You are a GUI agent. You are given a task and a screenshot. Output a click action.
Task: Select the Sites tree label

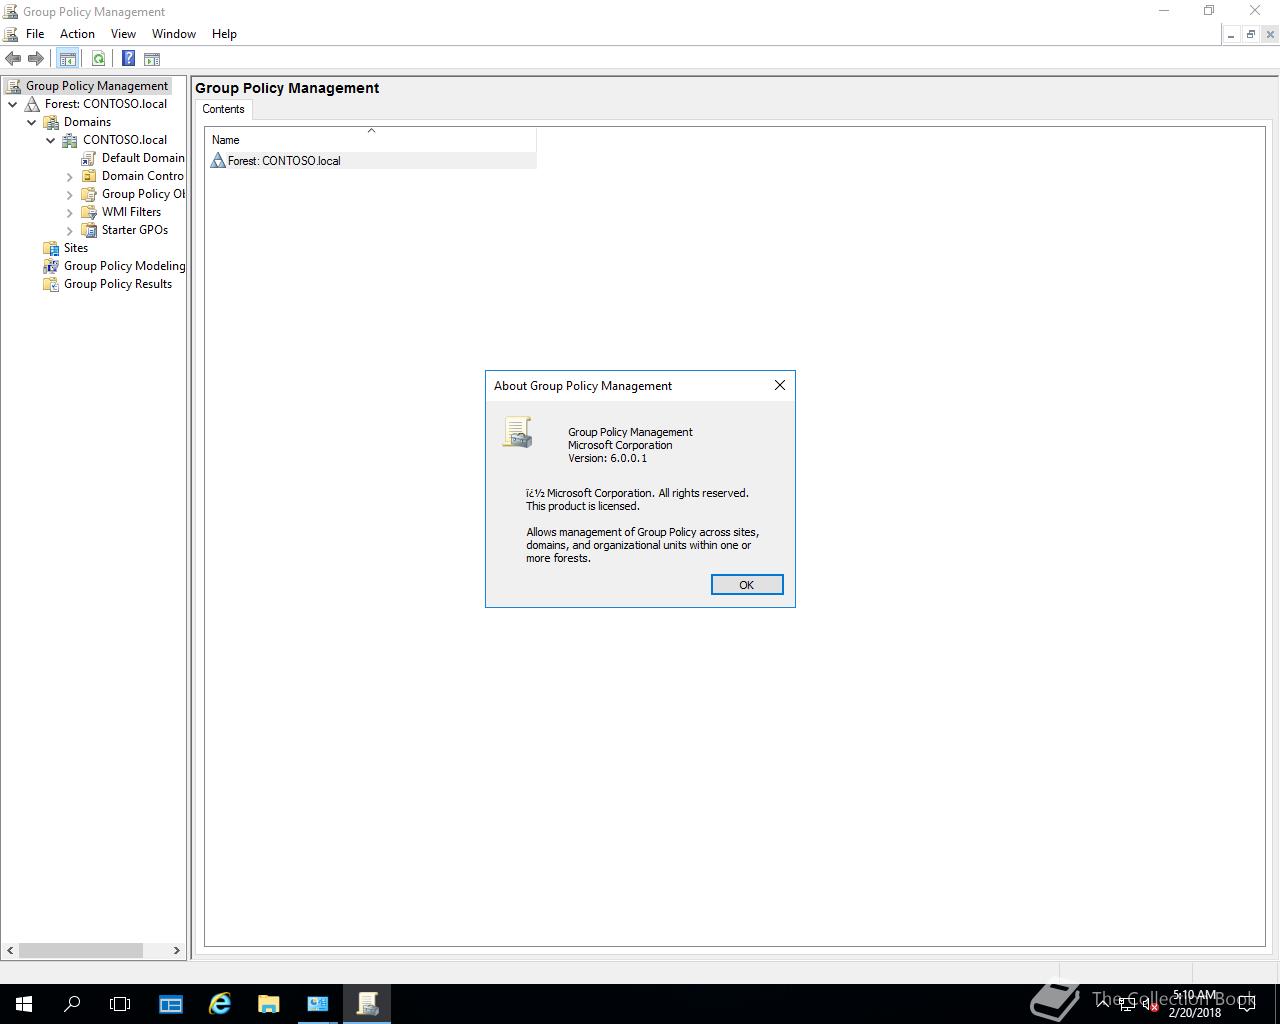click(76, 248)
